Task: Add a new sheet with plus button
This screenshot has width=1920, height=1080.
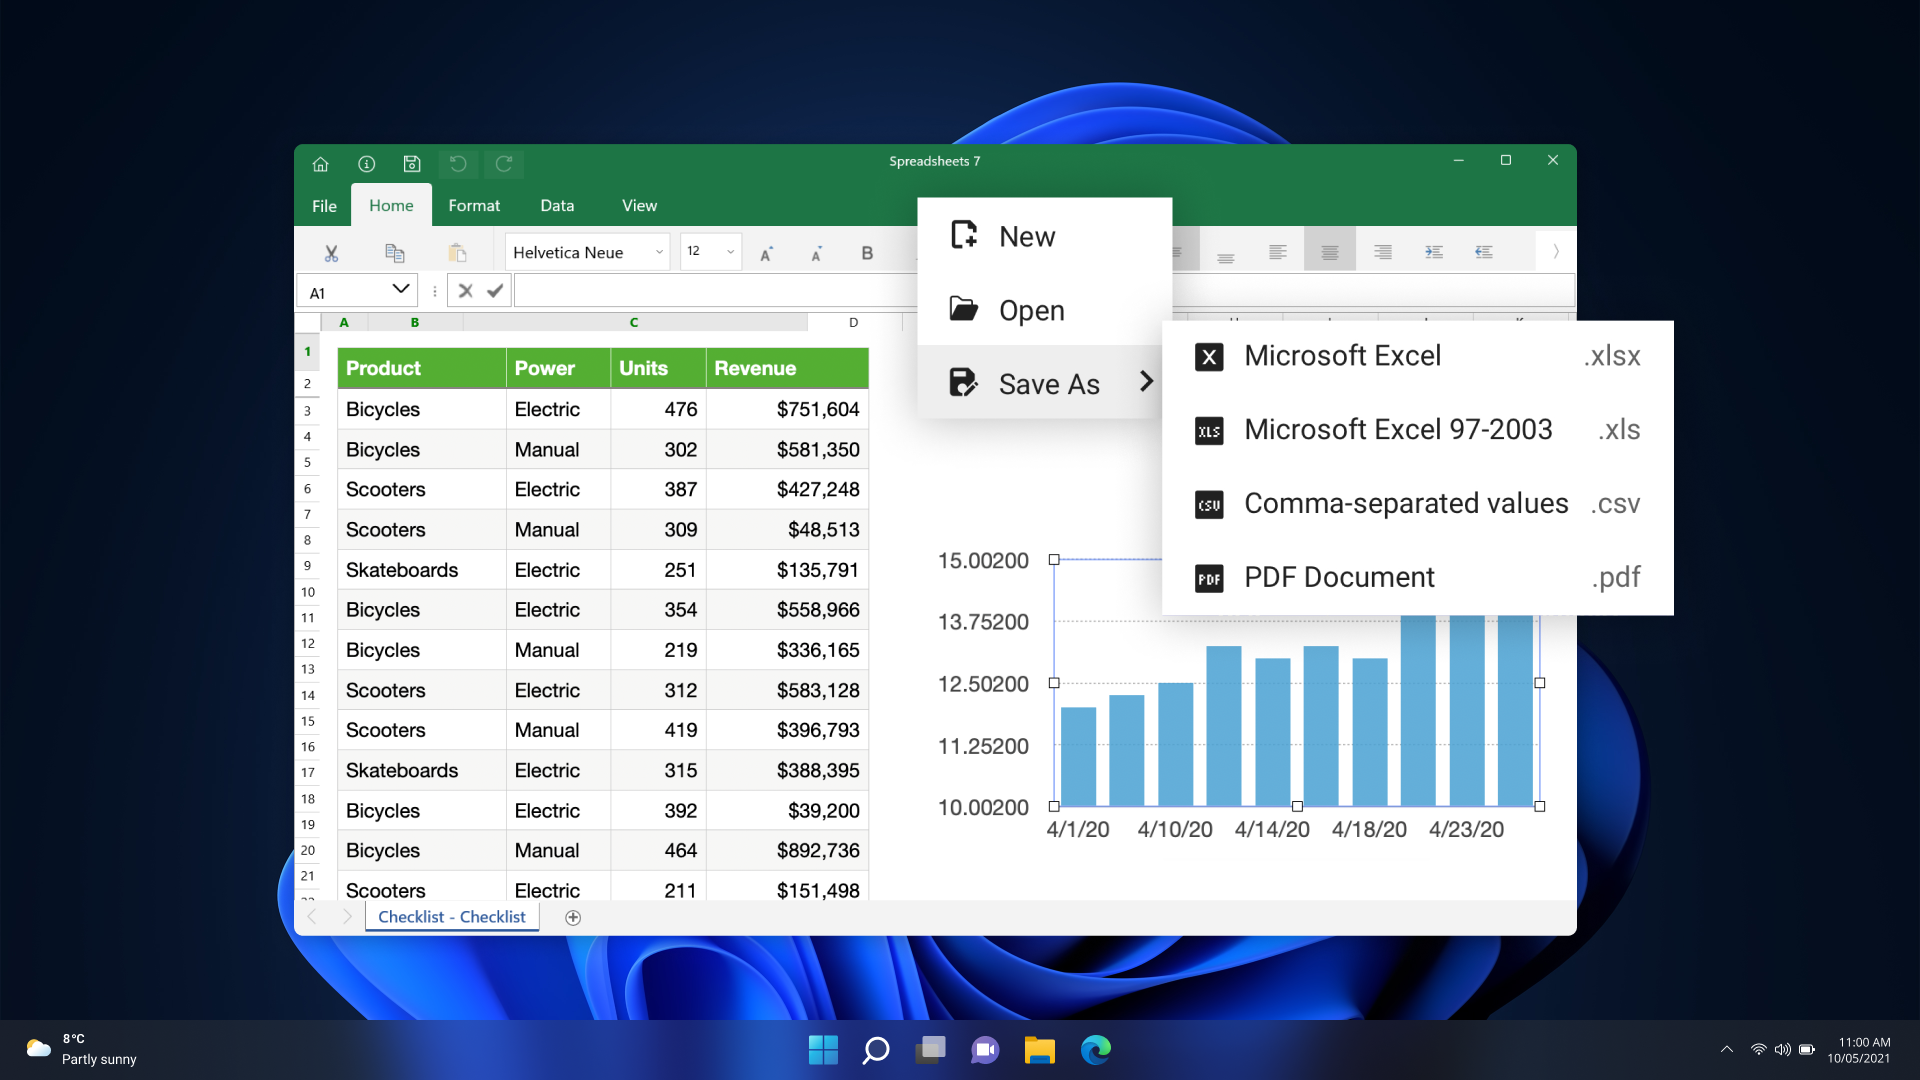Action: (573, 917)
